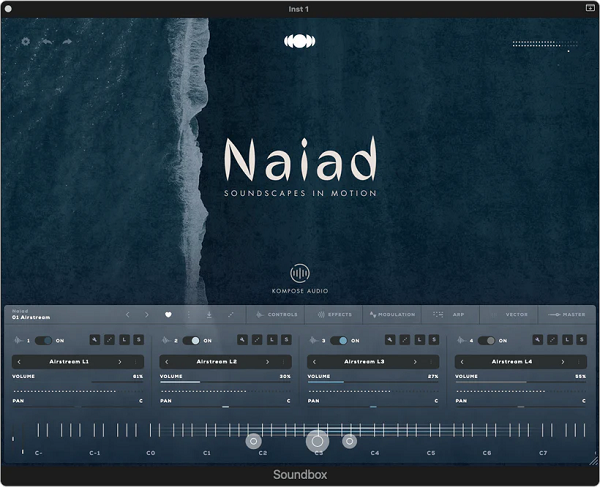Select next sample for Airstream L4

click(x=563, y=362)
